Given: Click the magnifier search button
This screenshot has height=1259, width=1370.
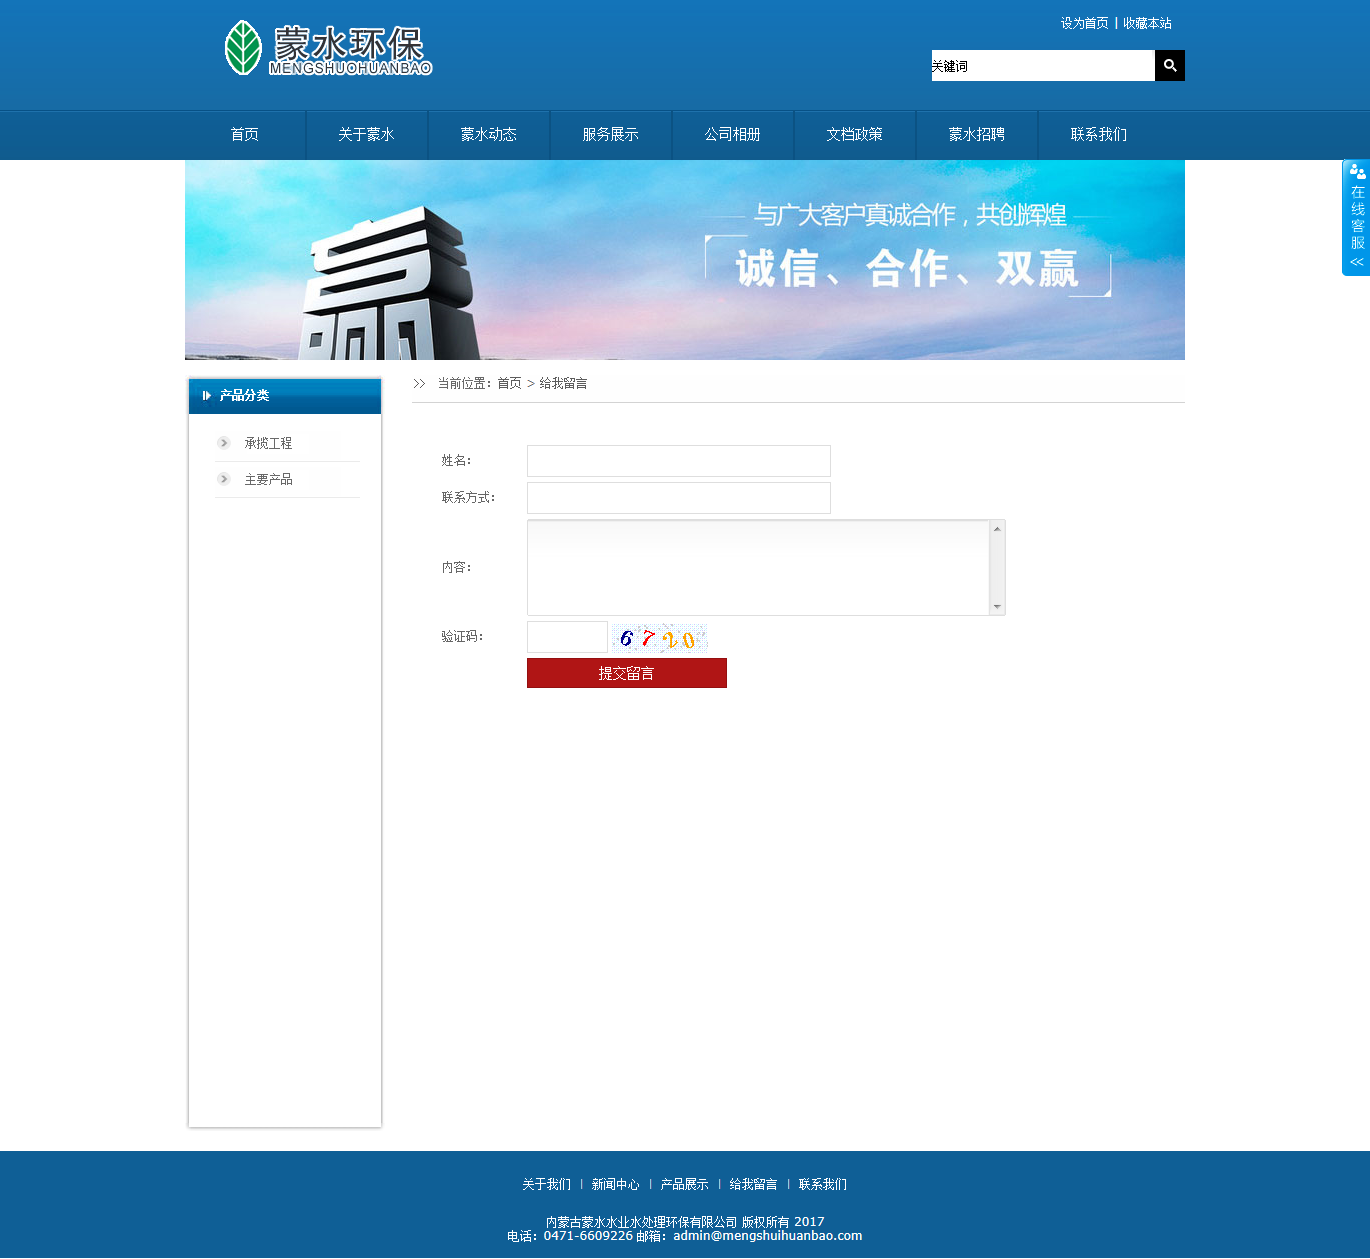Looking at the screenshot, I should (1169, 66).
